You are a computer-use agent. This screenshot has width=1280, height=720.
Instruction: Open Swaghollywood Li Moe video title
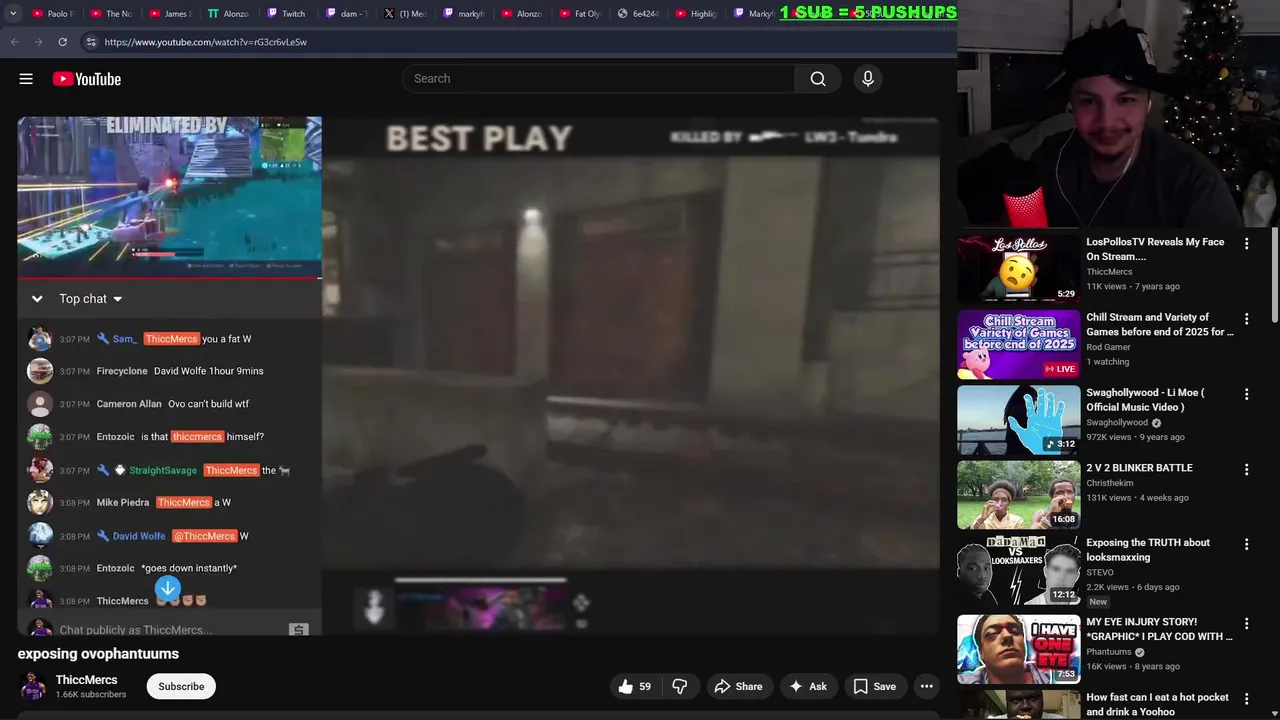(1145, 400)
